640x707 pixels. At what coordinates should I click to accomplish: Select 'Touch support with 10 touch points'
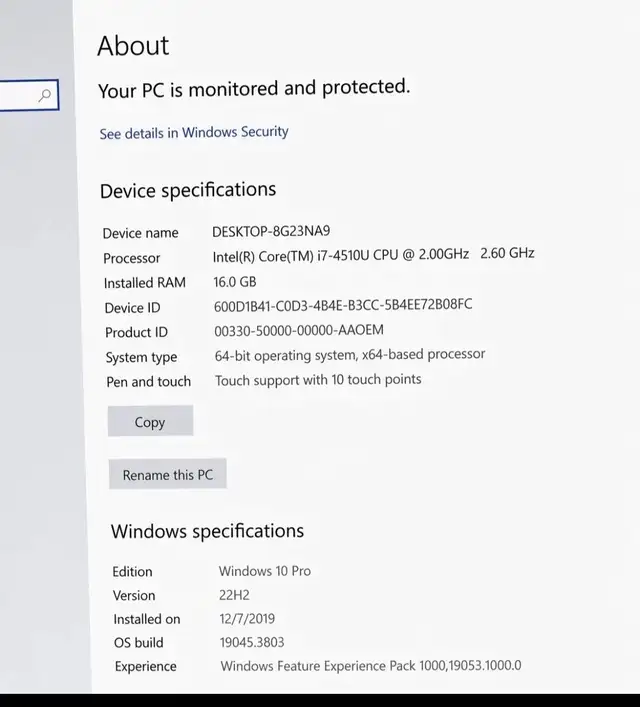click(318, 380)
